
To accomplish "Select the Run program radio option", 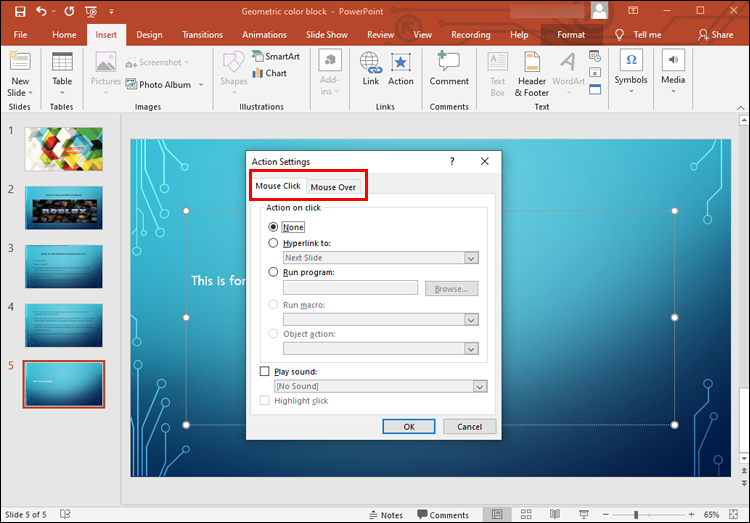I will (274, 272).
